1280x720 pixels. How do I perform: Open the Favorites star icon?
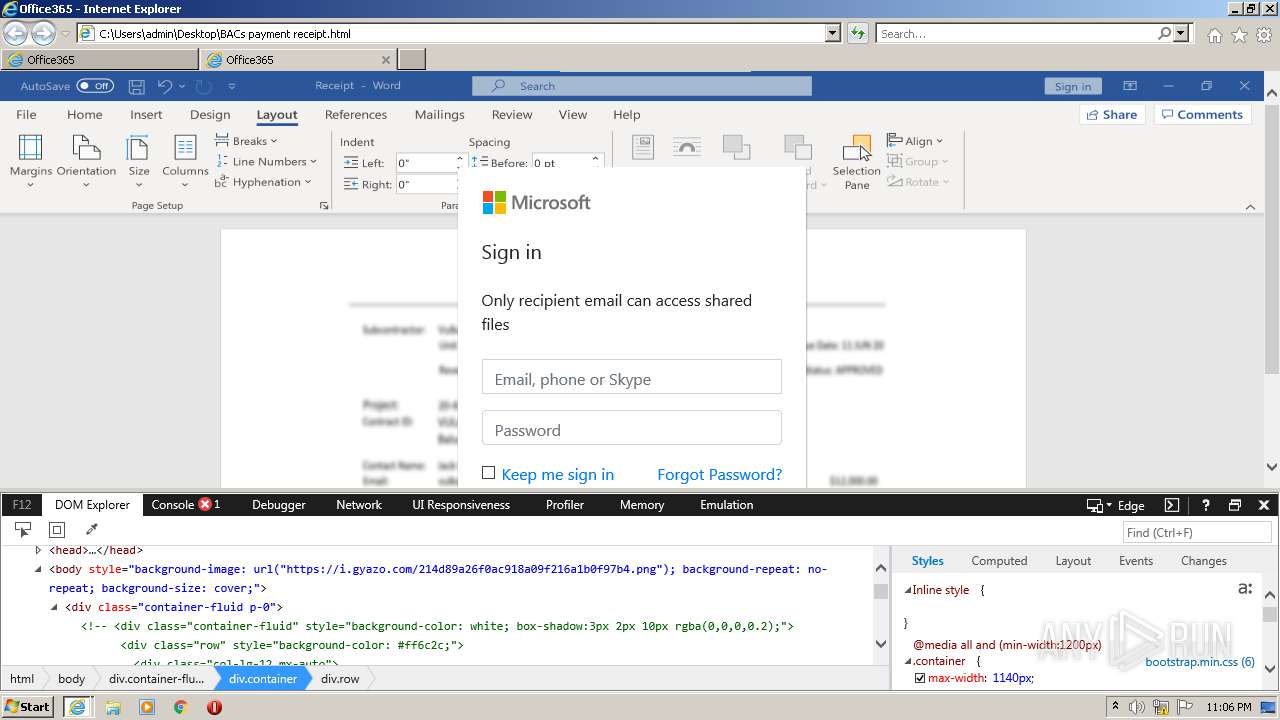click(x=1239, y=35)
